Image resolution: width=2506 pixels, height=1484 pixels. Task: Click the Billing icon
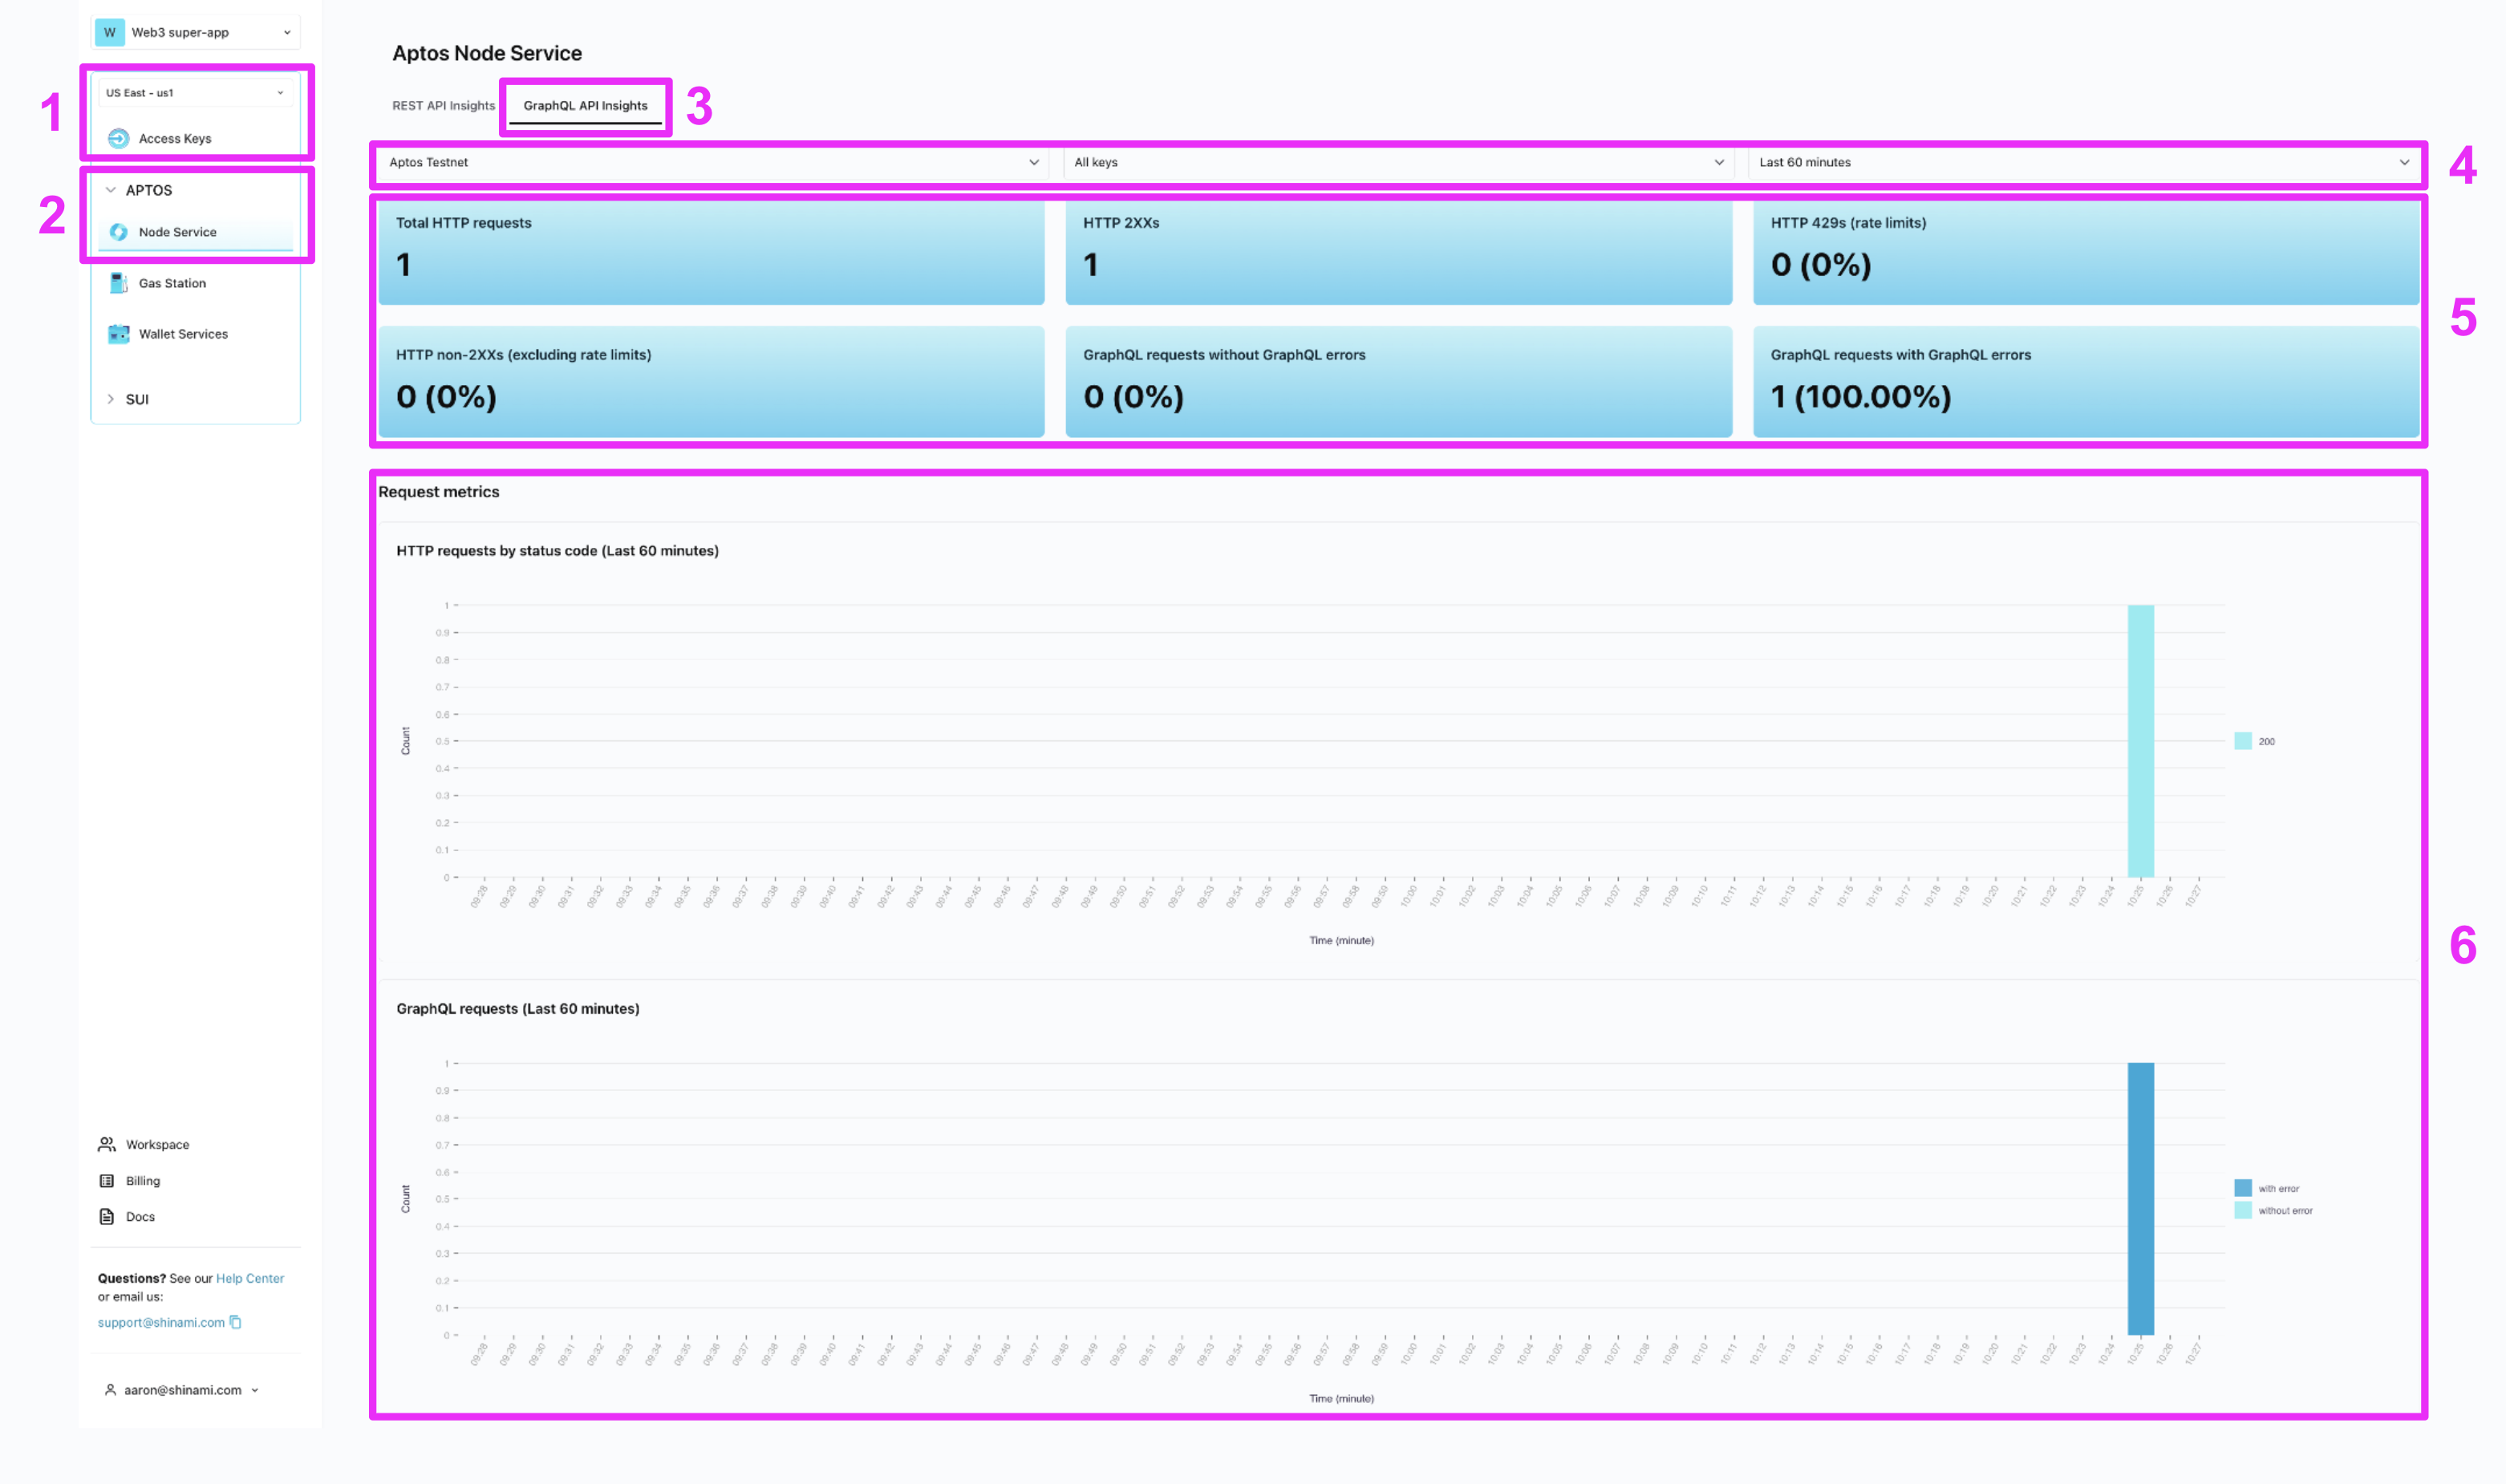click(107, 1181)
